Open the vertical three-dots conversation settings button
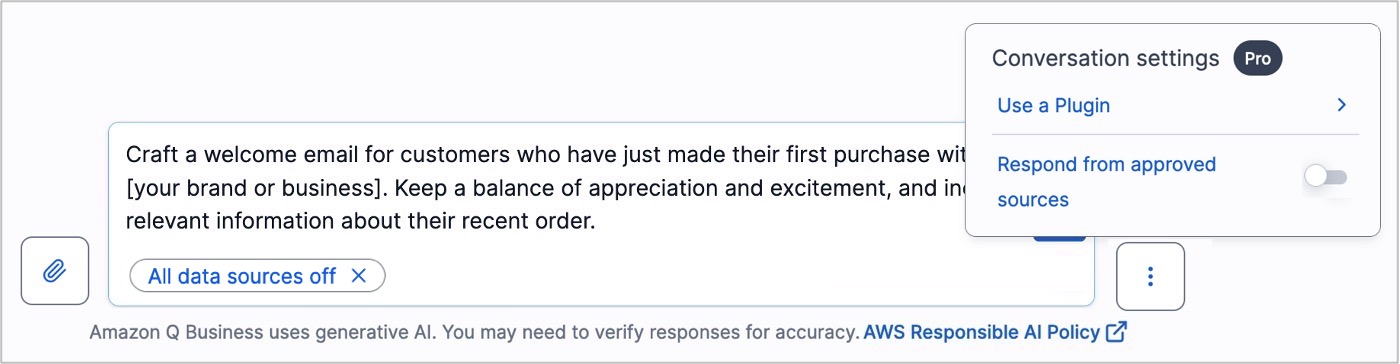The image size is (1400, 364). point(1150,276)
